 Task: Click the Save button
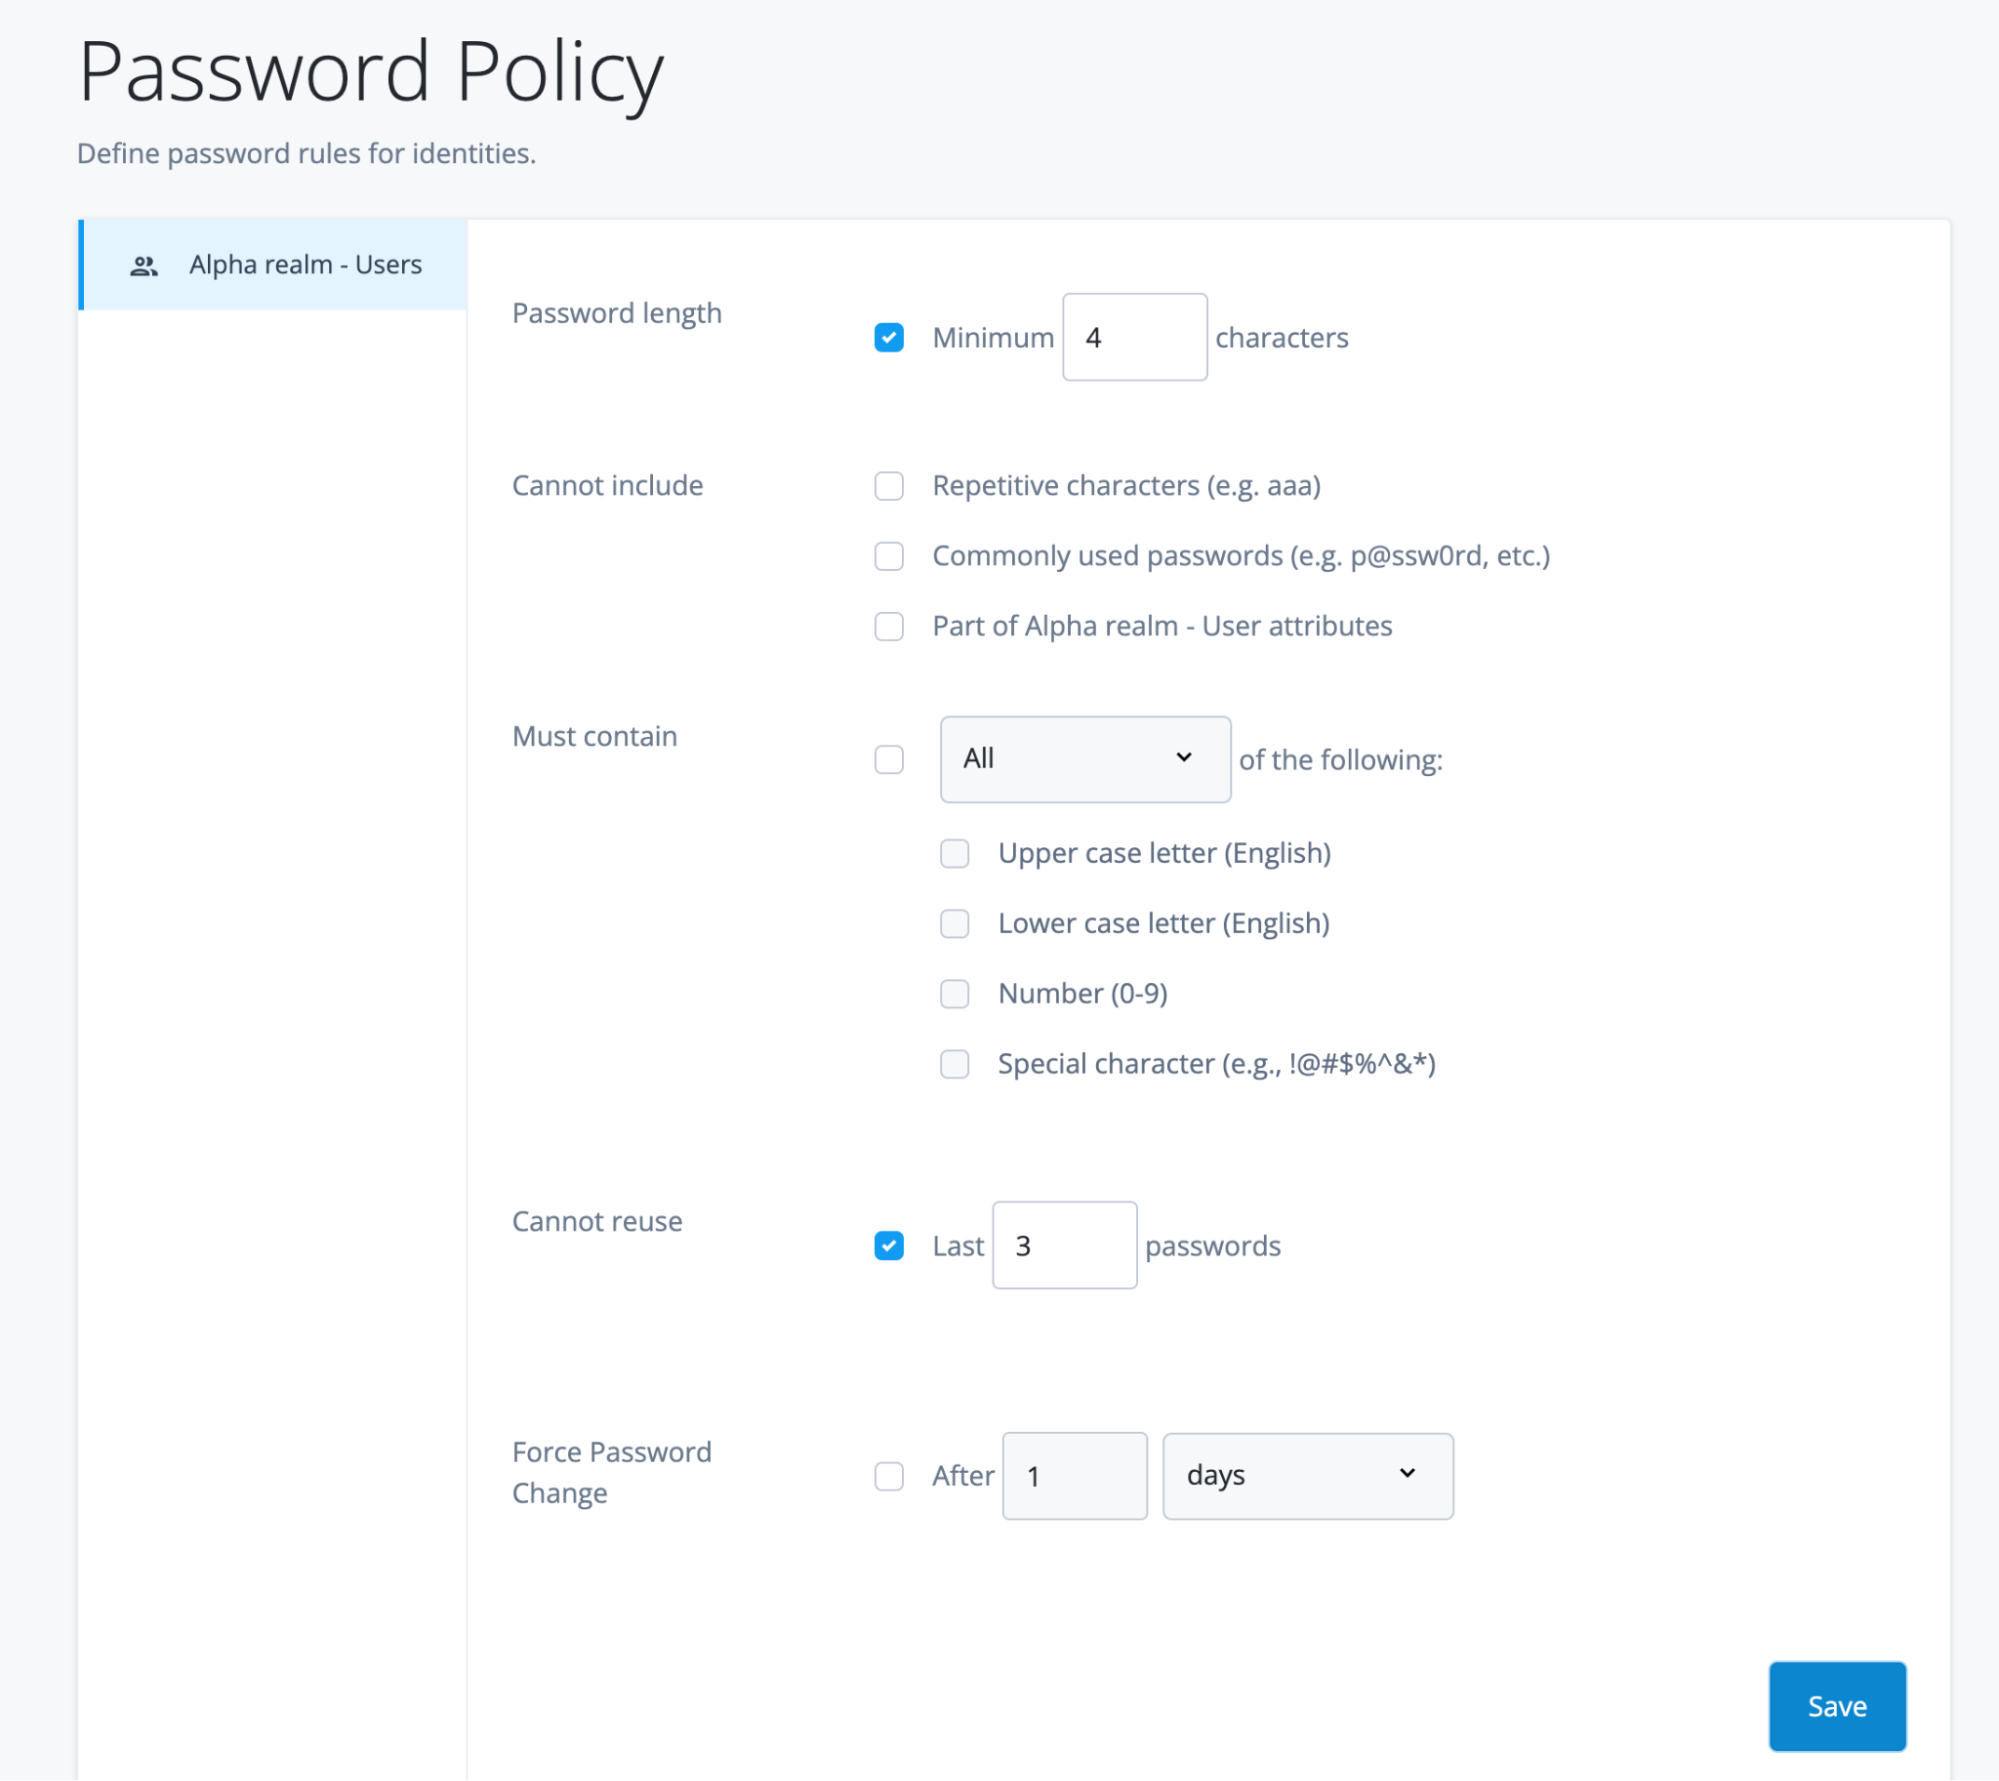[x=1837, y=1704]
